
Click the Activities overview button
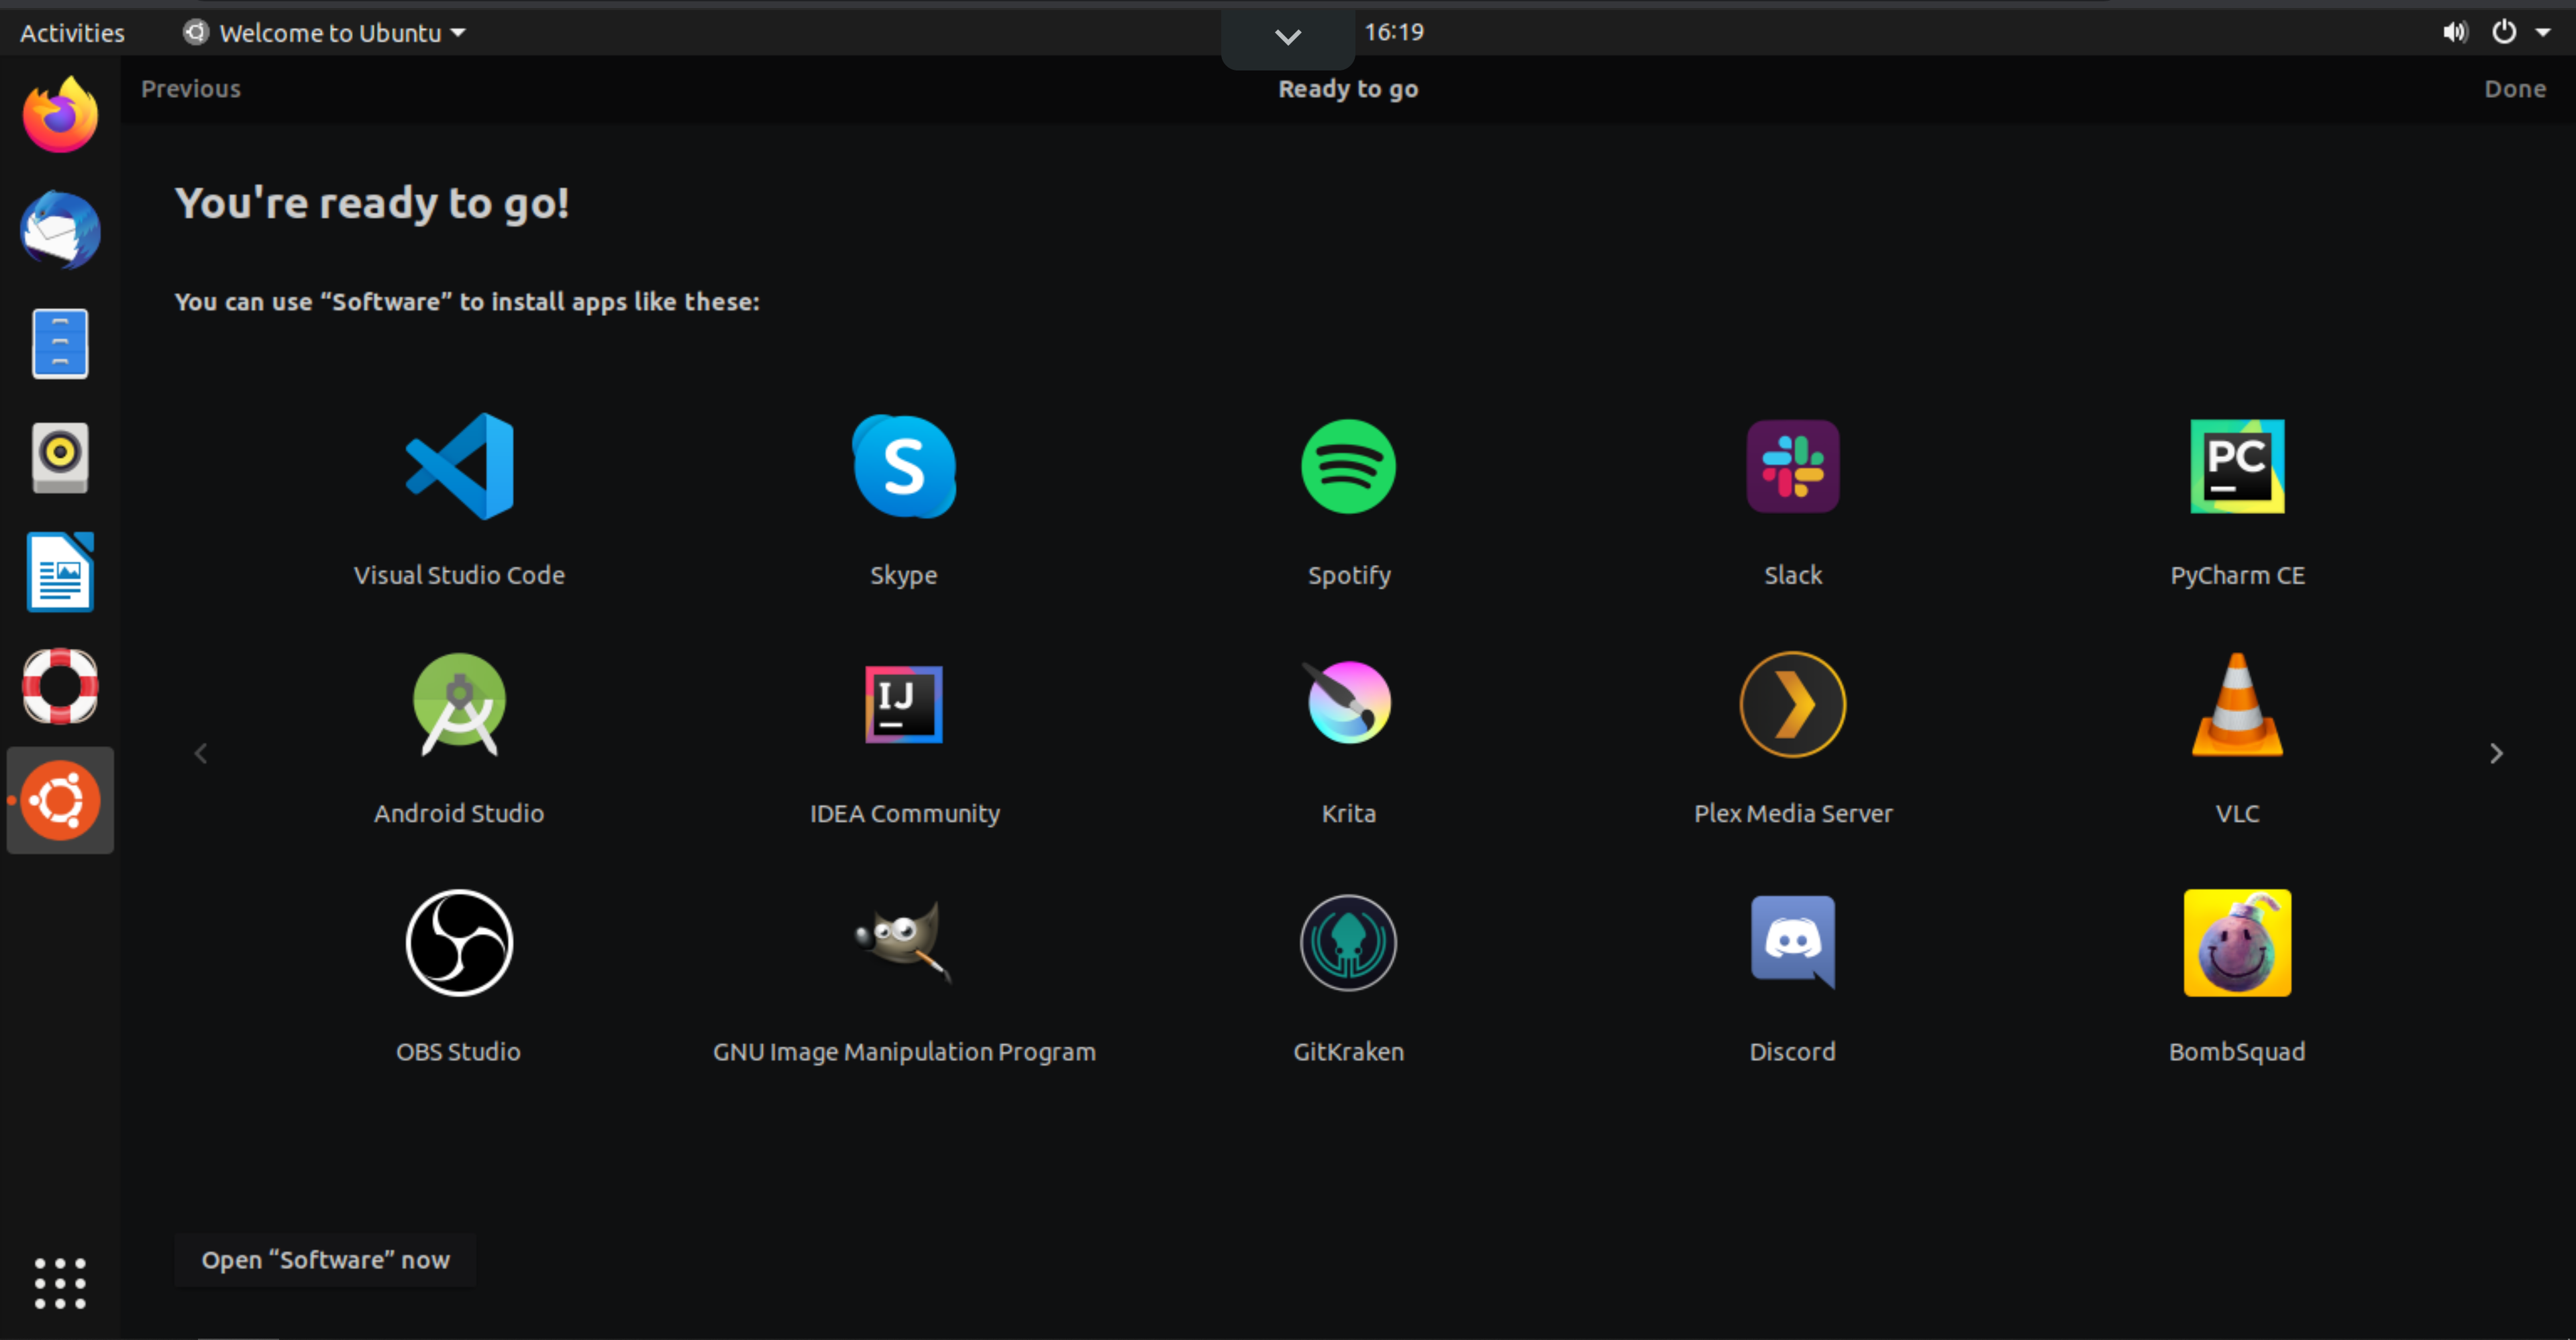tap(72, 33)
